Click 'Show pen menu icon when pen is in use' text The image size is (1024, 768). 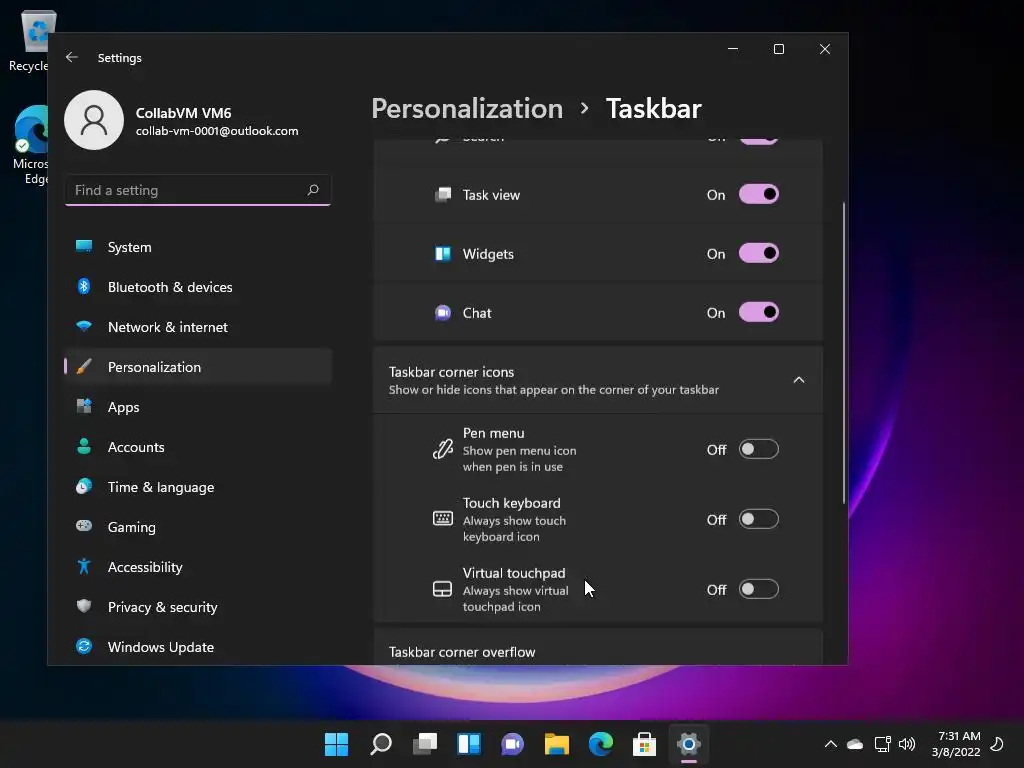click(520, 459)
